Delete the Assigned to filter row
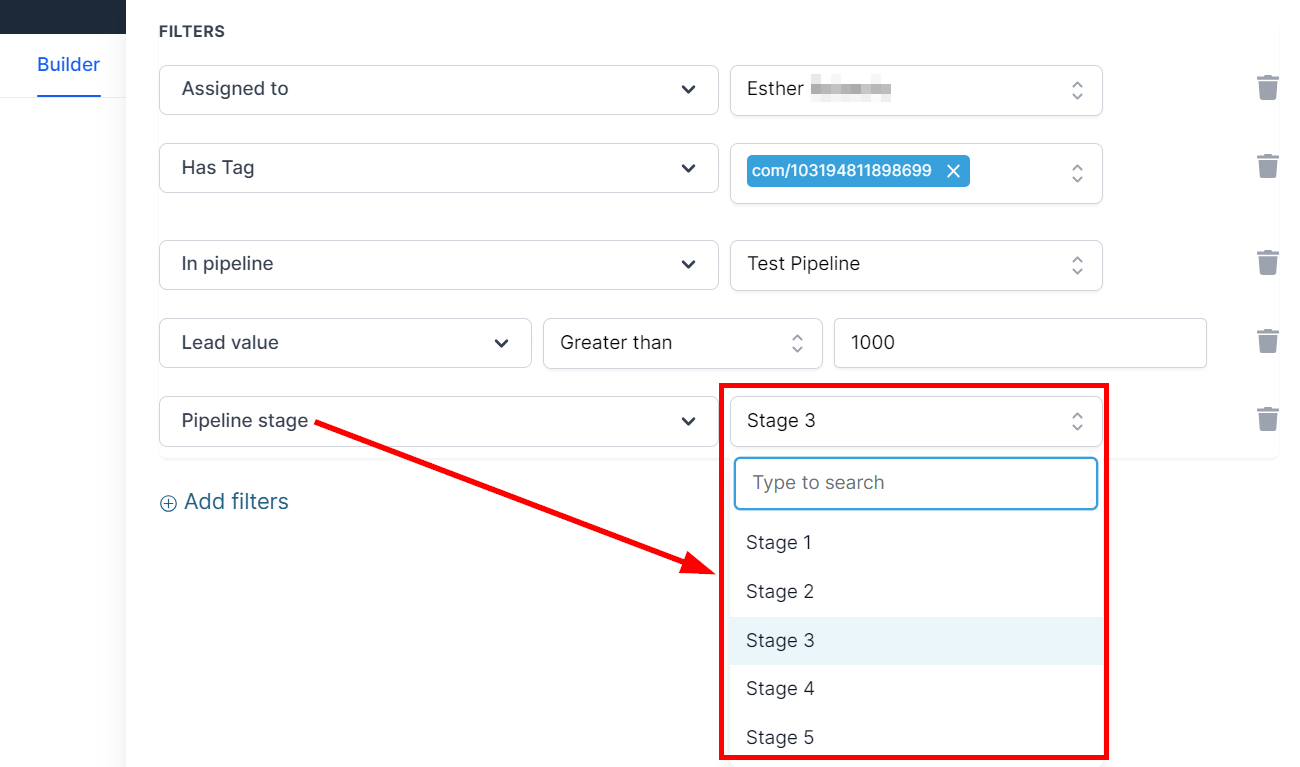The width and height of the screenshot is (1300, 767). click(1267, 88)
